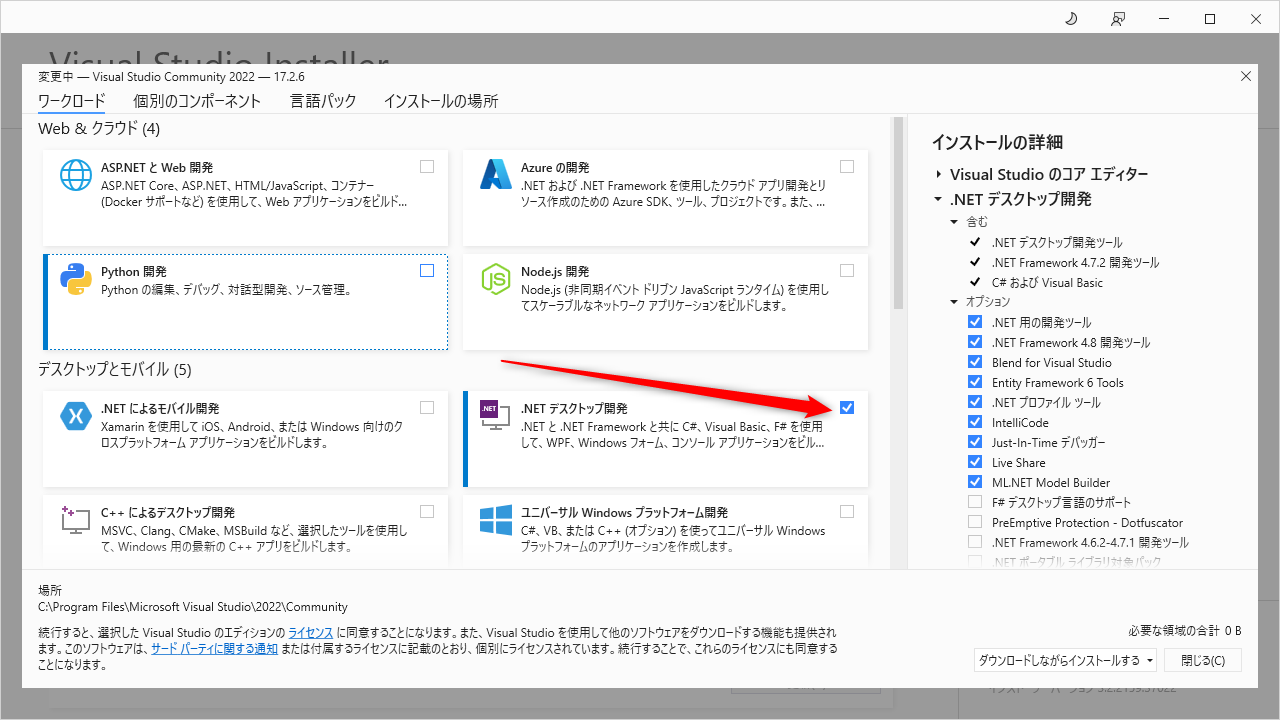Uncheck .NET Framework 4.8 開発ツール option

[975, 342]
